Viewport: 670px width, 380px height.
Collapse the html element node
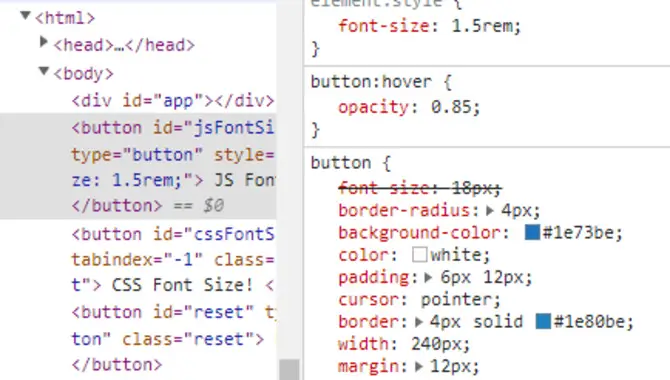point(25,16)
